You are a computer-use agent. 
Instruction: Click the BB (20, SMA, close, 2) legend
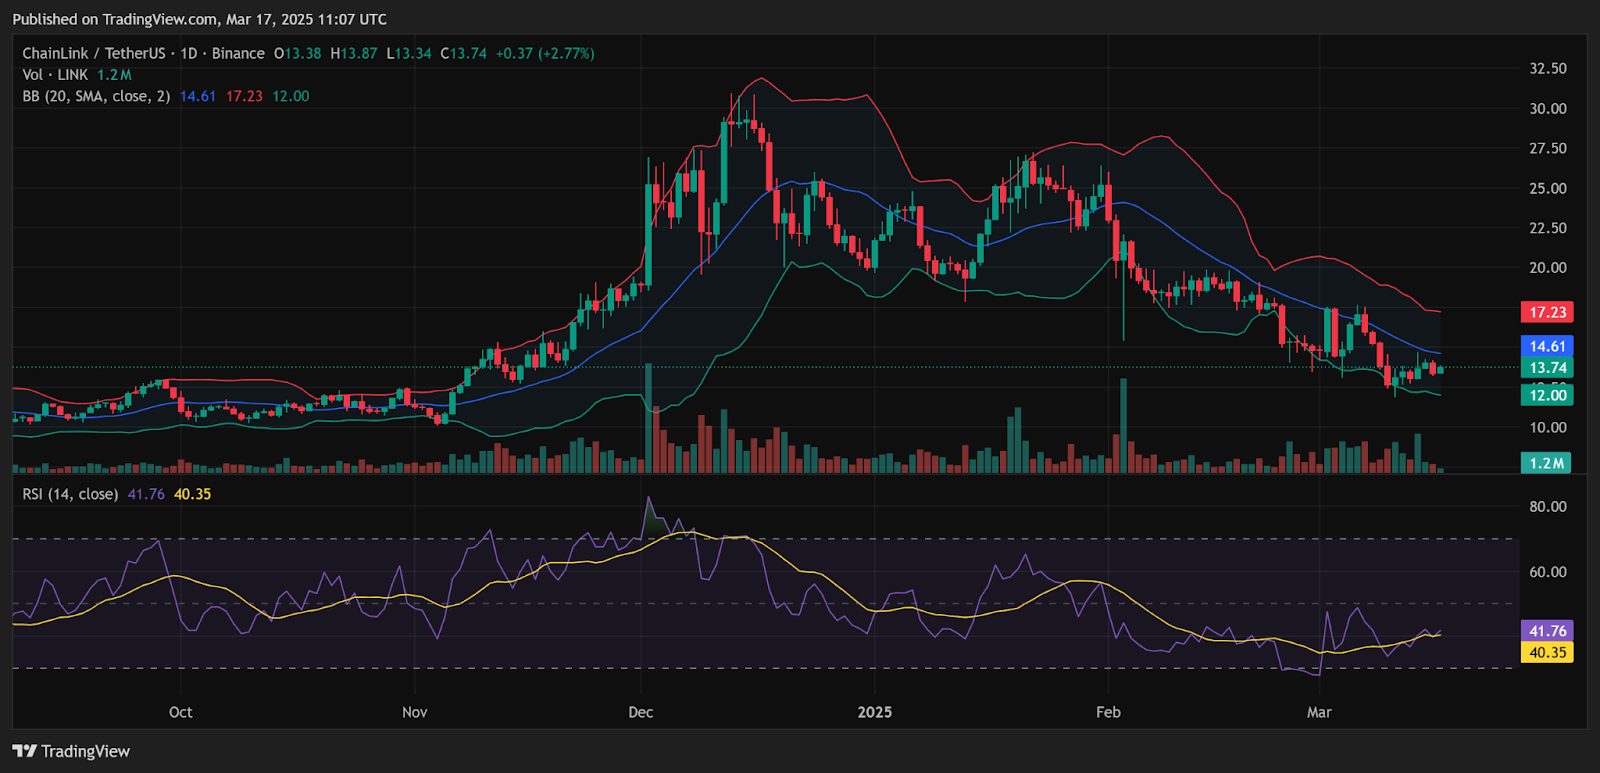(x=96, y=97)
